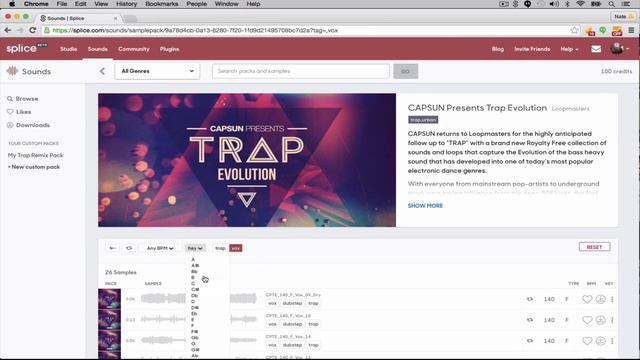640x360 pixels.
Task: Open the user avatar menu
Action: click(x=620, y=49)
